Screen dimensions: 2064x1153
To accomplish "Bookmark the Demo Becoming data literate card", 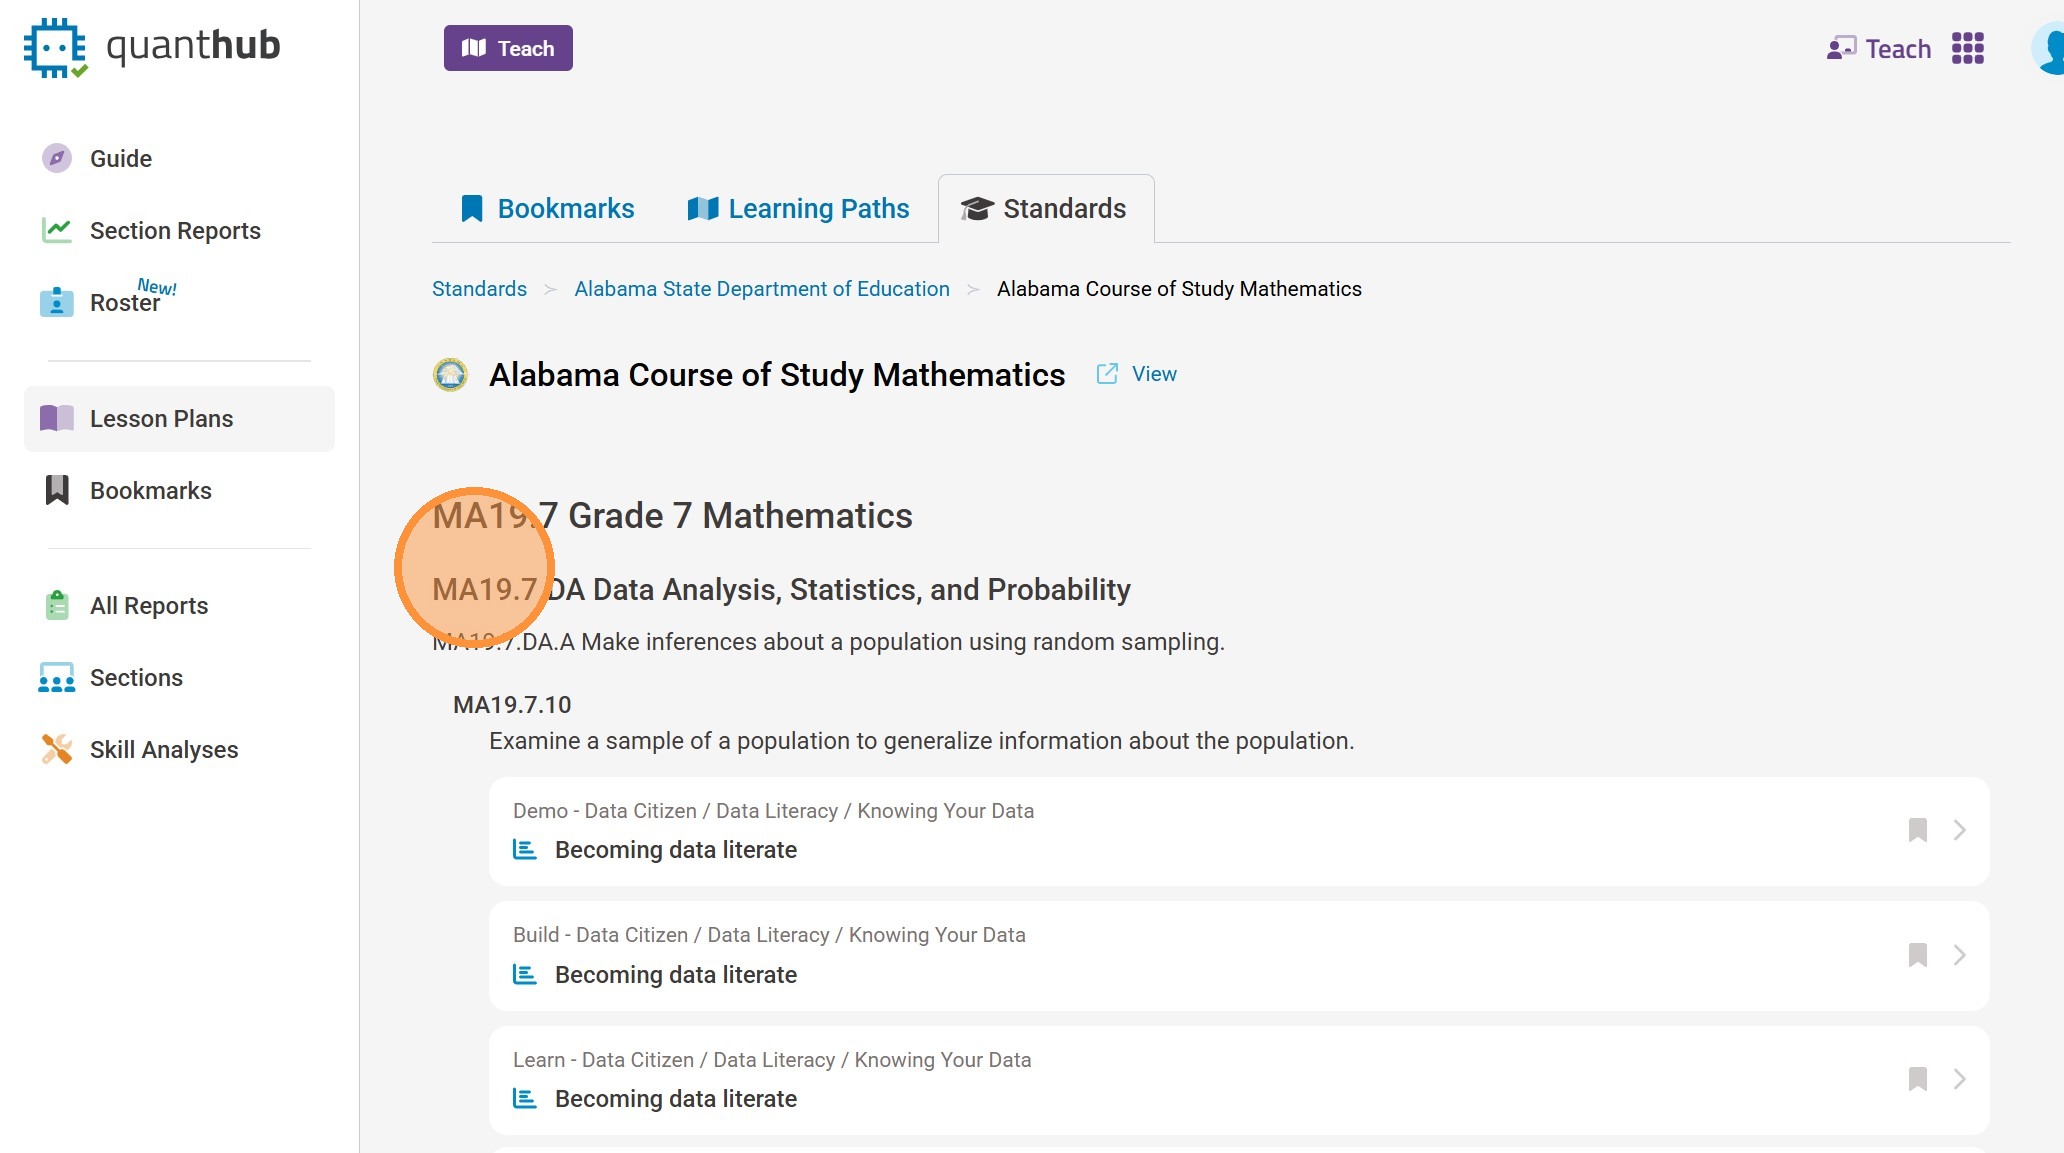I will click(1917, 830).
